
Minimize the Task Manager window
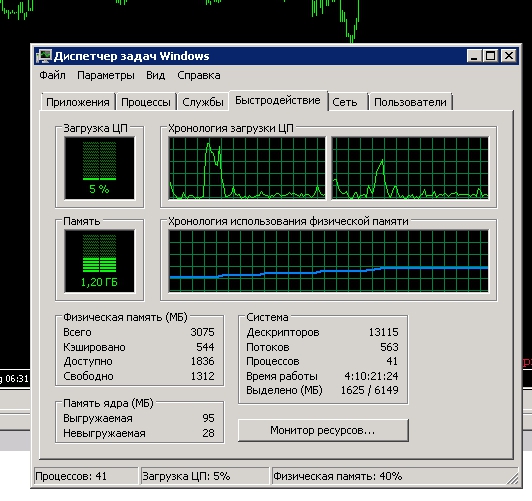click(x=474, y=56)
